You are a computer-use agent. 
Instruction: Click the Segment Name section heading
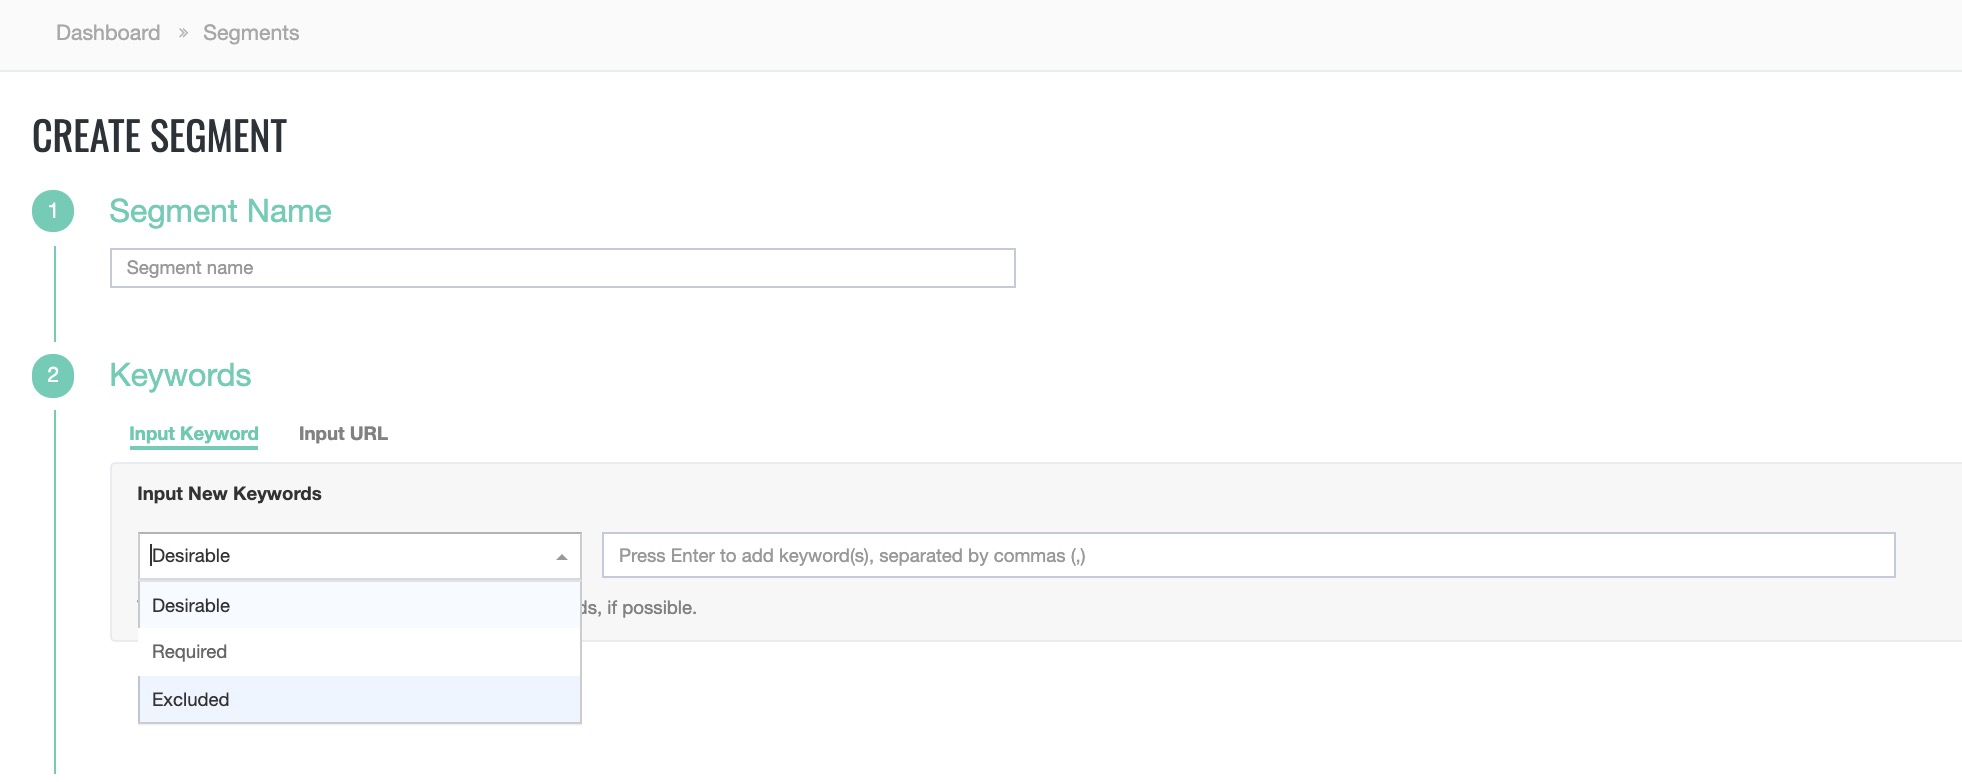click(x=220, y=211)
